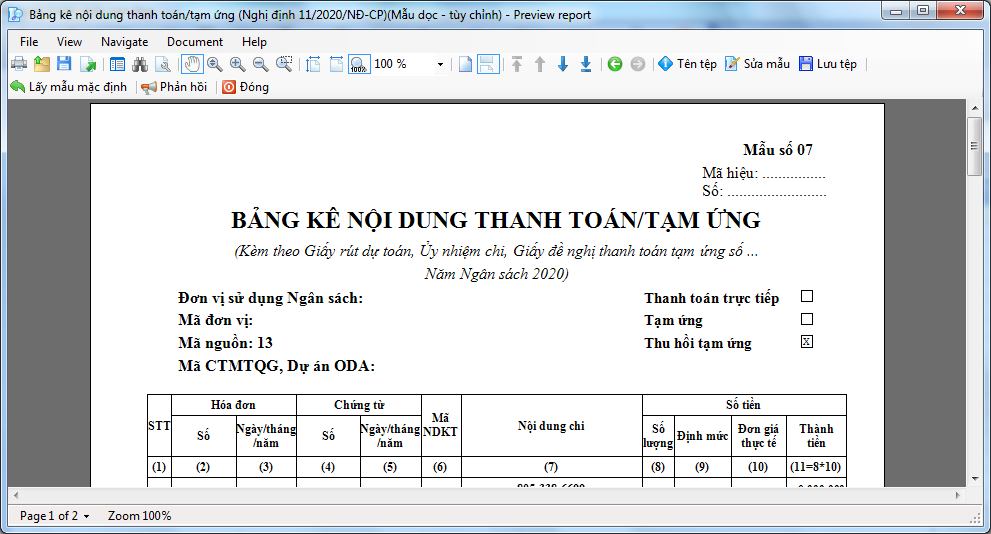The image size is (991, 534).
Task: Click the Phản hồi feedback button
Action: (174, 87)
